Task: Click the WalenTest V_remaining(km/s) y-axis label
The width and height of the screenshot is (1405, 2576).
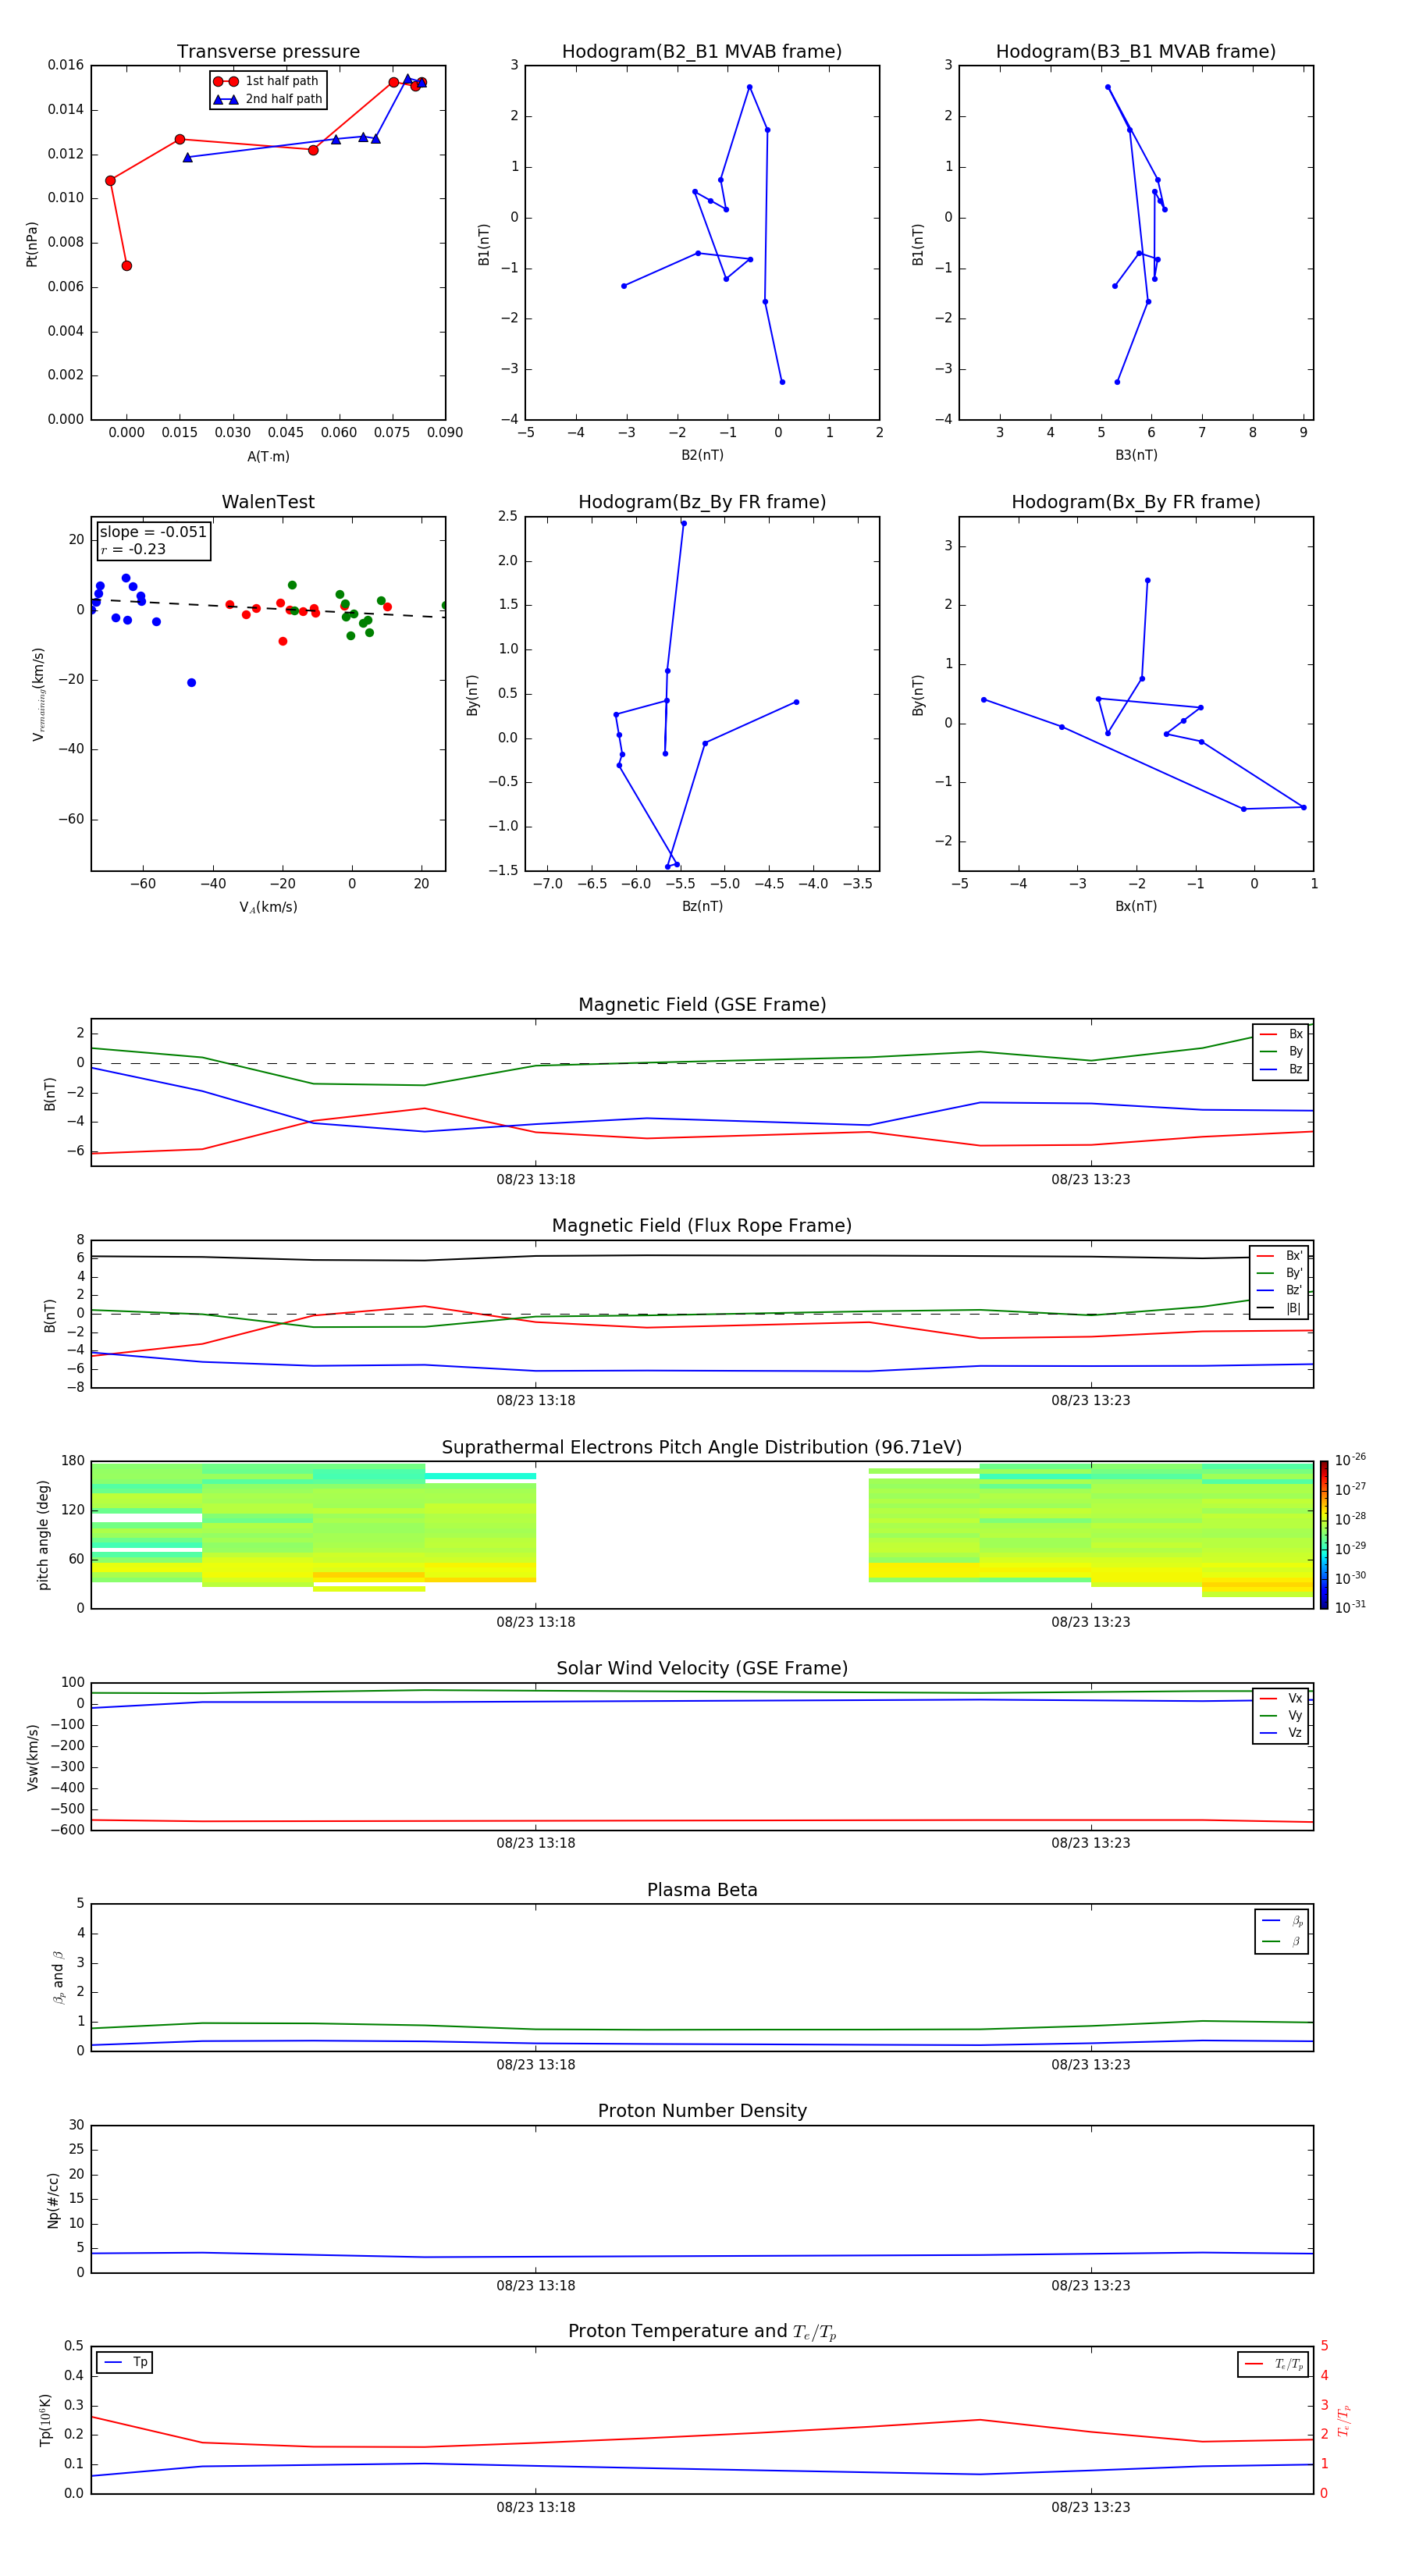Action: tap(38, 694)
